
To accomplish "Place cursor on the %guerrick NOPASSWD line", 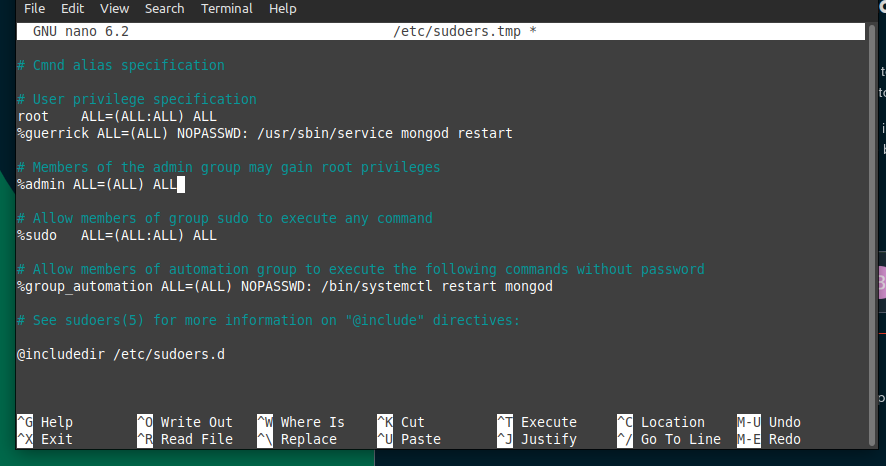I will [265, 133].
